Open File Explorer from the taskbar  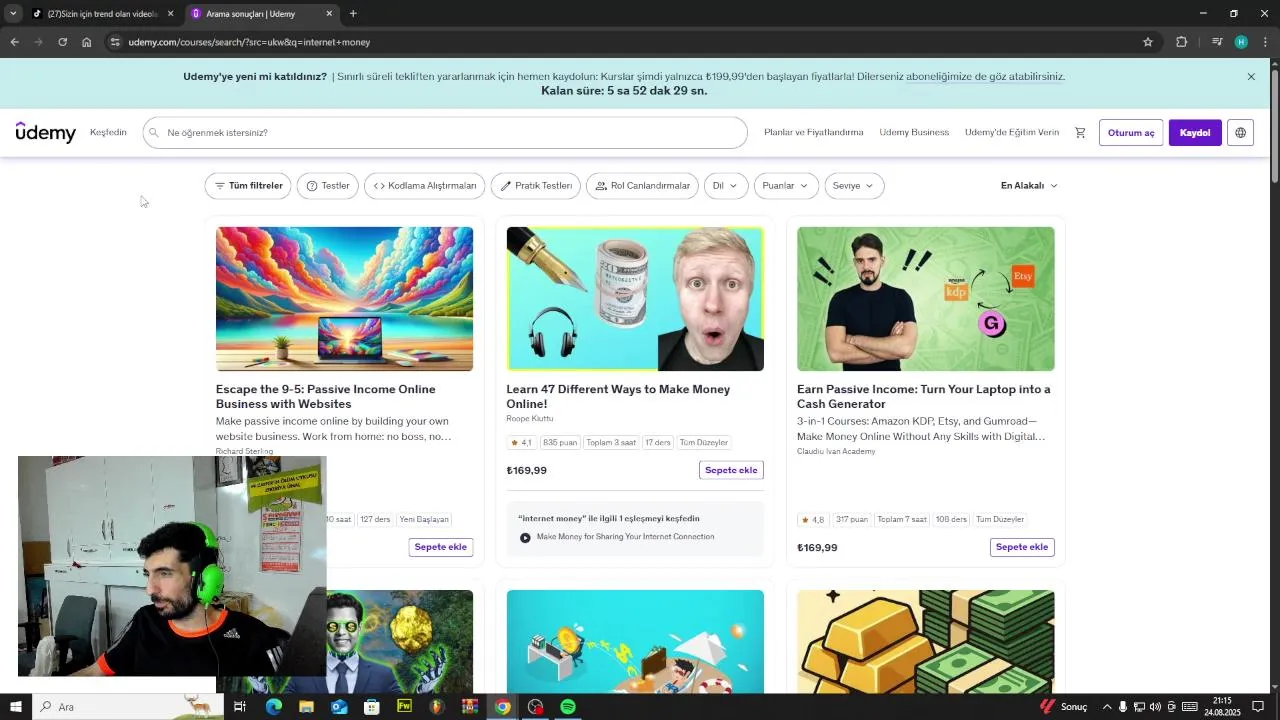[306, 707]
